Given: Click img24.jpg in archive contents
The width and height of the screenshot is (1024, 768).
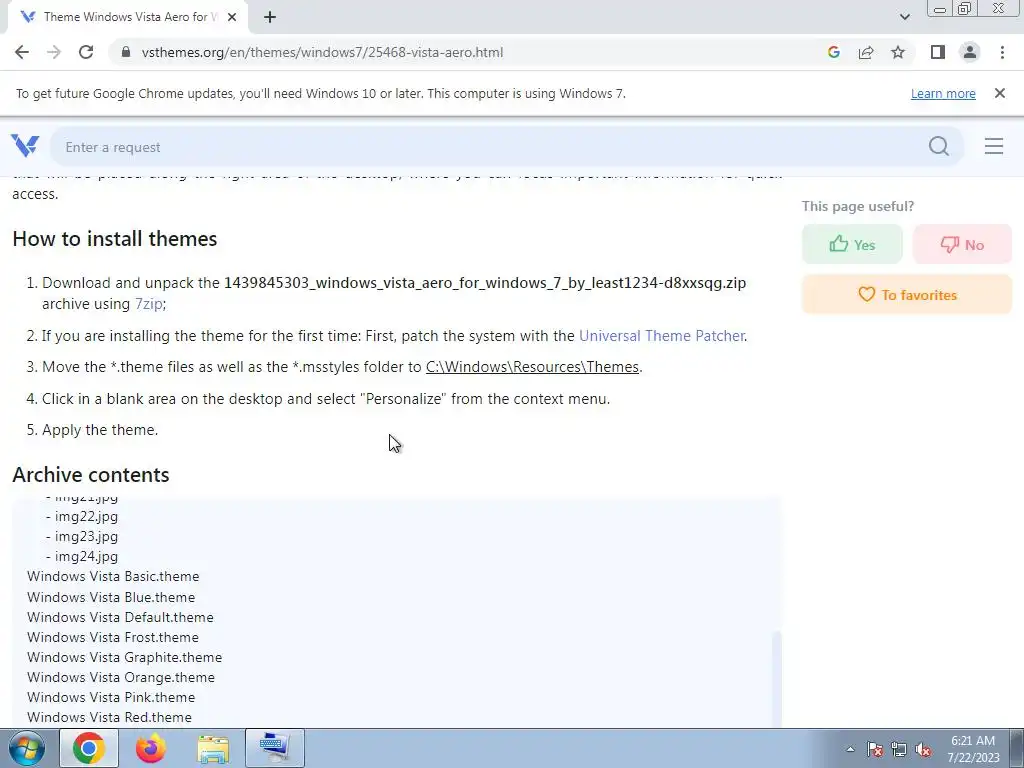Looking at the screenshot, I should (86, 556).
